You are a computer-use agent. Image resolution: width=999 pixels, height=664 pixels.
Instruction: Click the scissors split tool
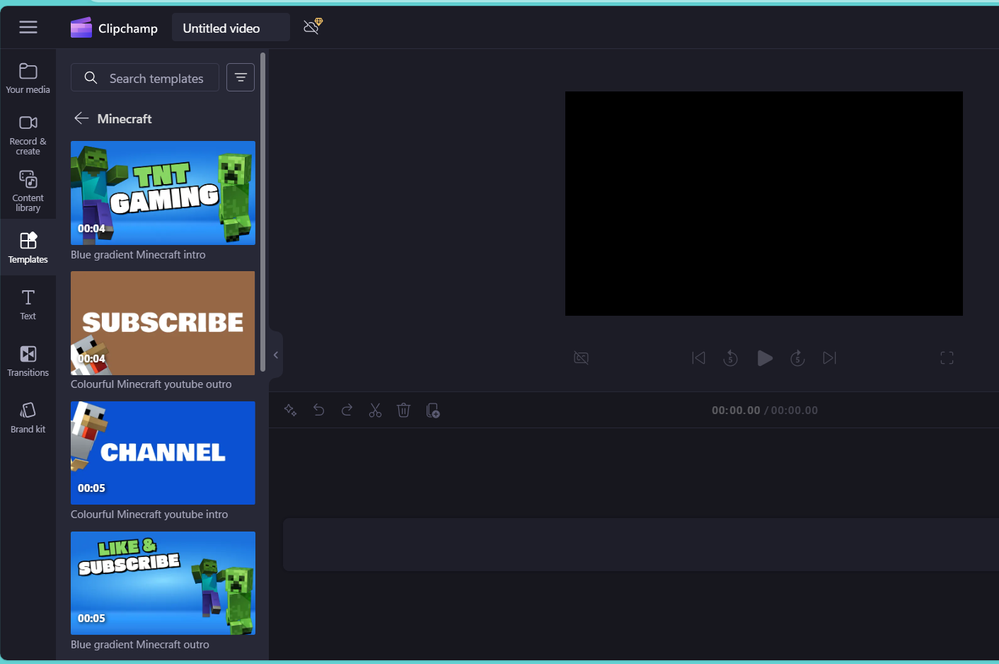(375, 410)
